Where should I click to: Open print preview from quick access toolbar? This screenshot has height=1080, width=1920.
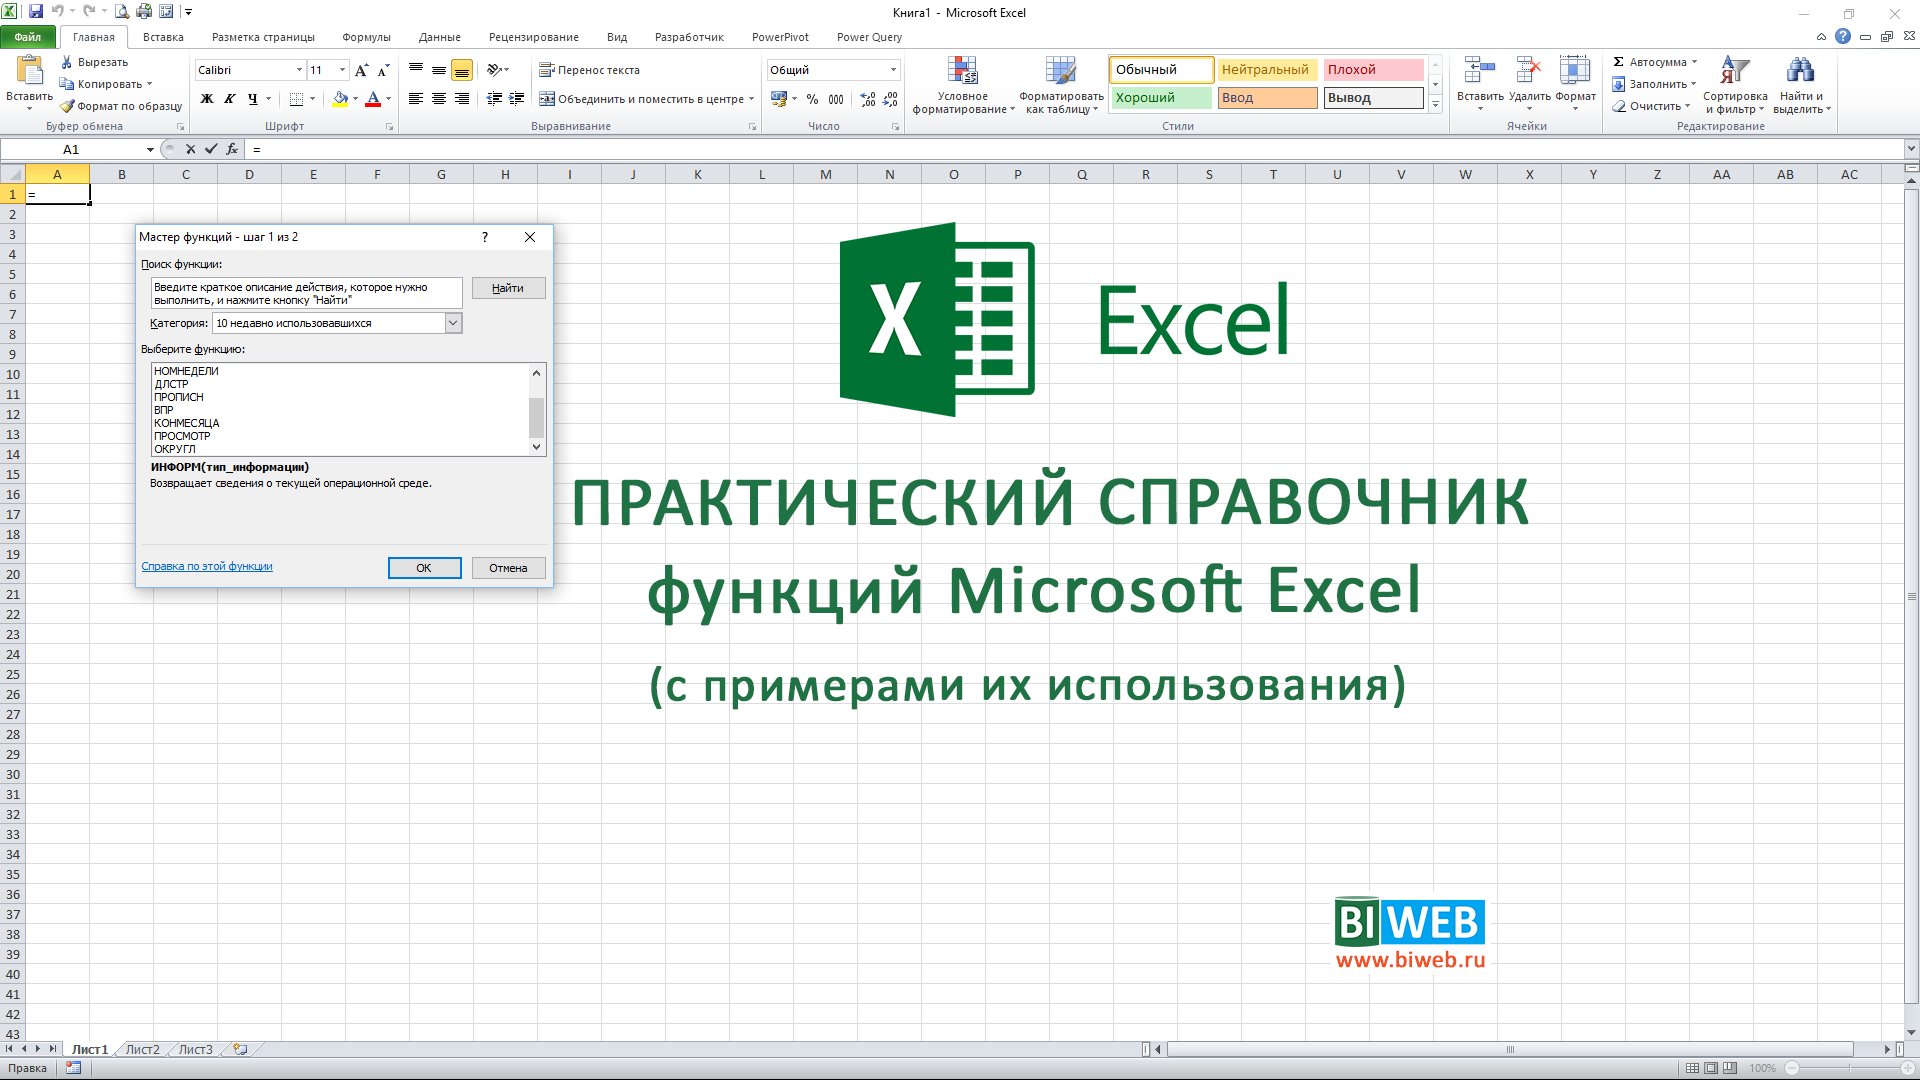122,12
